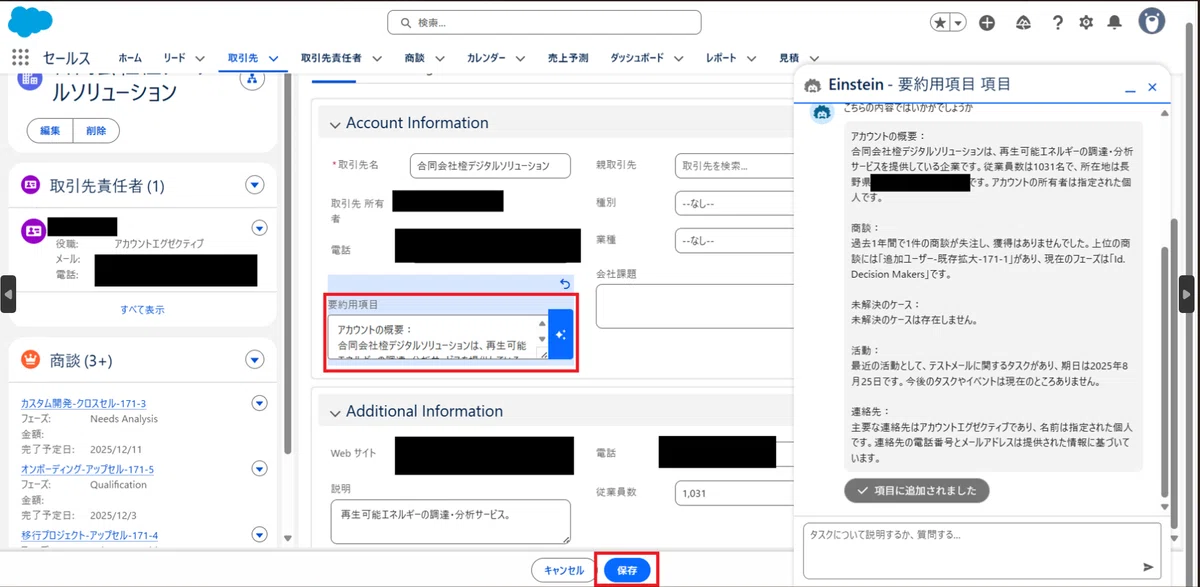
Task: Click the 保存 button
Action: pyautogui.click(x=627, y=570)
